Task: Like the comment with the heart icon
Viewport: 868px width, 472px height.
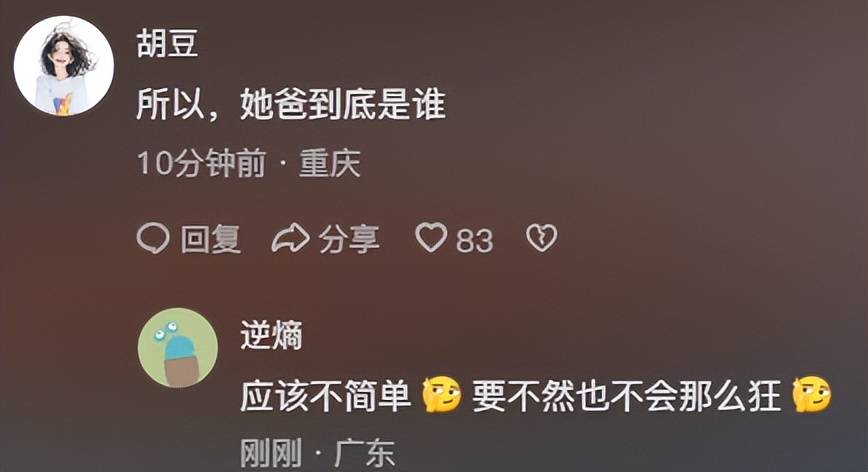Action: pyautogui.click(x=431, y=238)
